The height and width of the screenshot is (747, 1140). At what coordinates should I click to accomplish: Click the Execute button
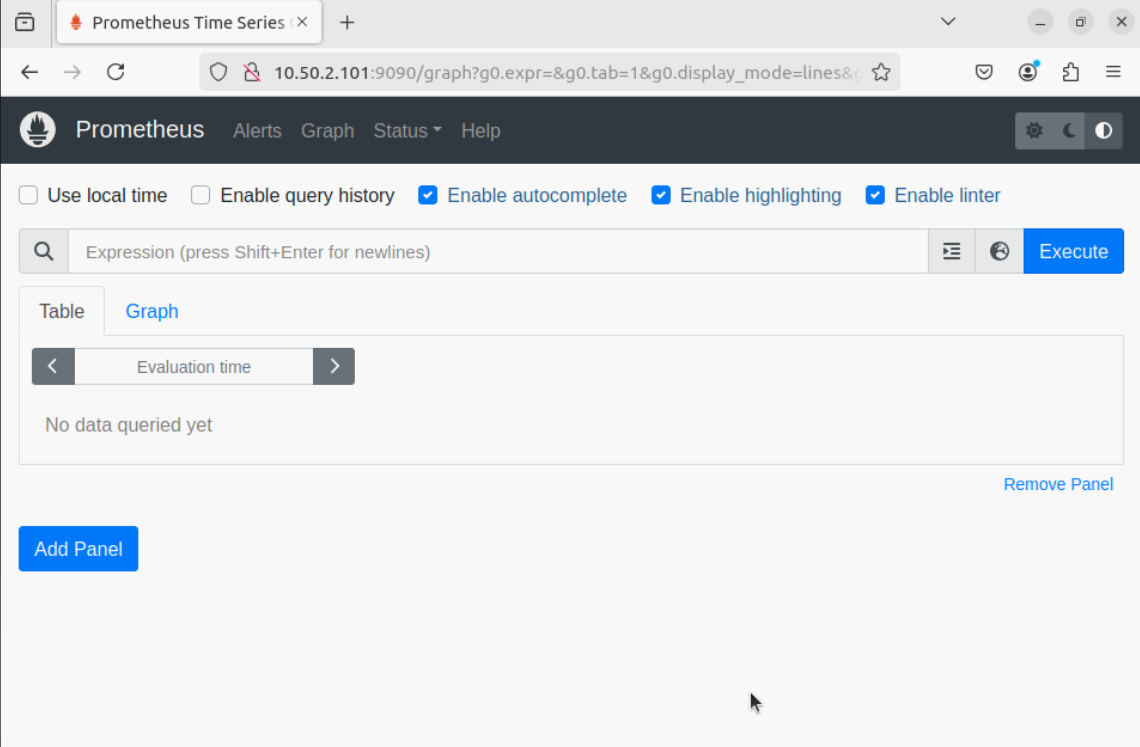coord(1073,252)
